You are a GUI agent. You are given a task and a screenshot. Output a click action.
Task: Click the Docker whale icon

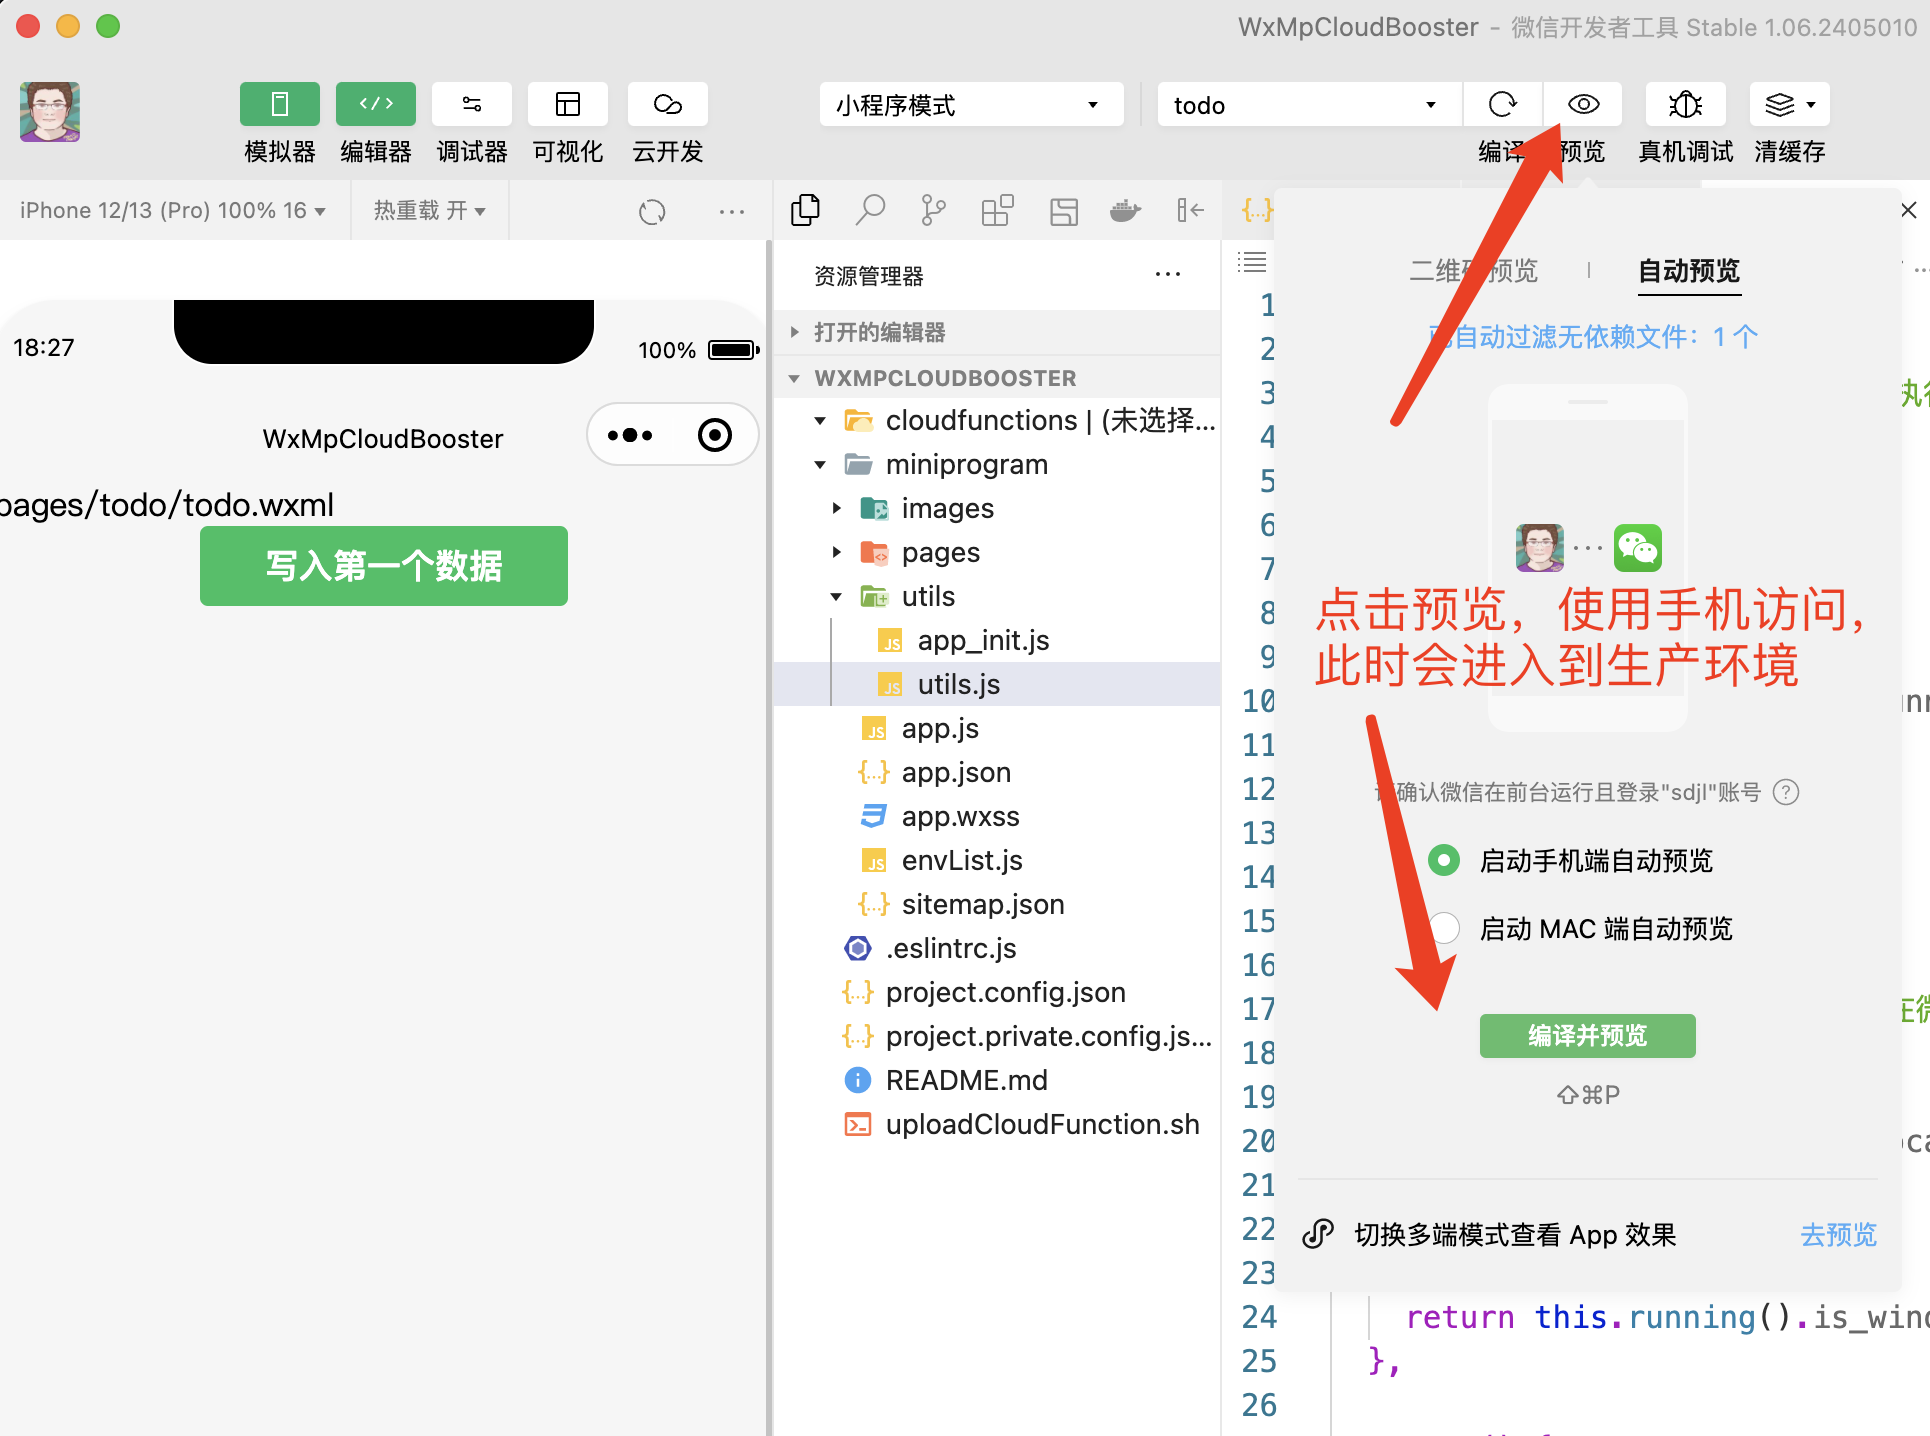click(x=1125, y=210)
